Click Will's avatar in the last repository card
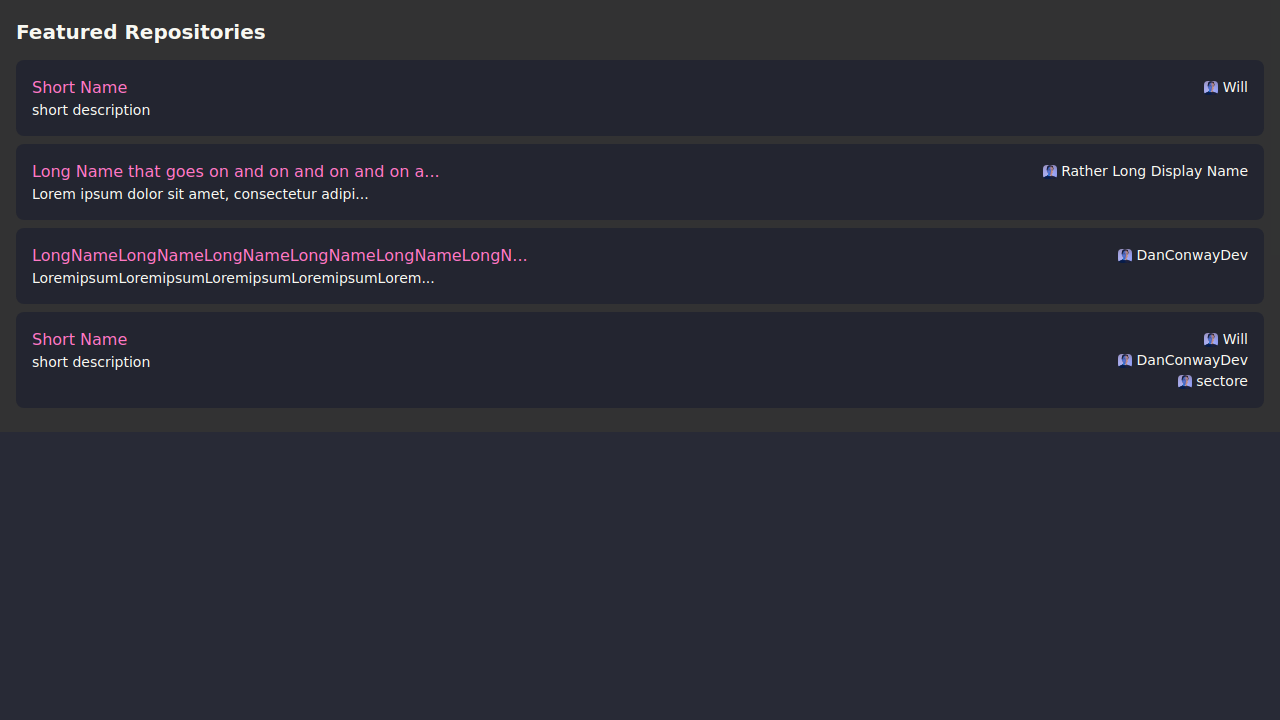 click(x=1210, y=339)
